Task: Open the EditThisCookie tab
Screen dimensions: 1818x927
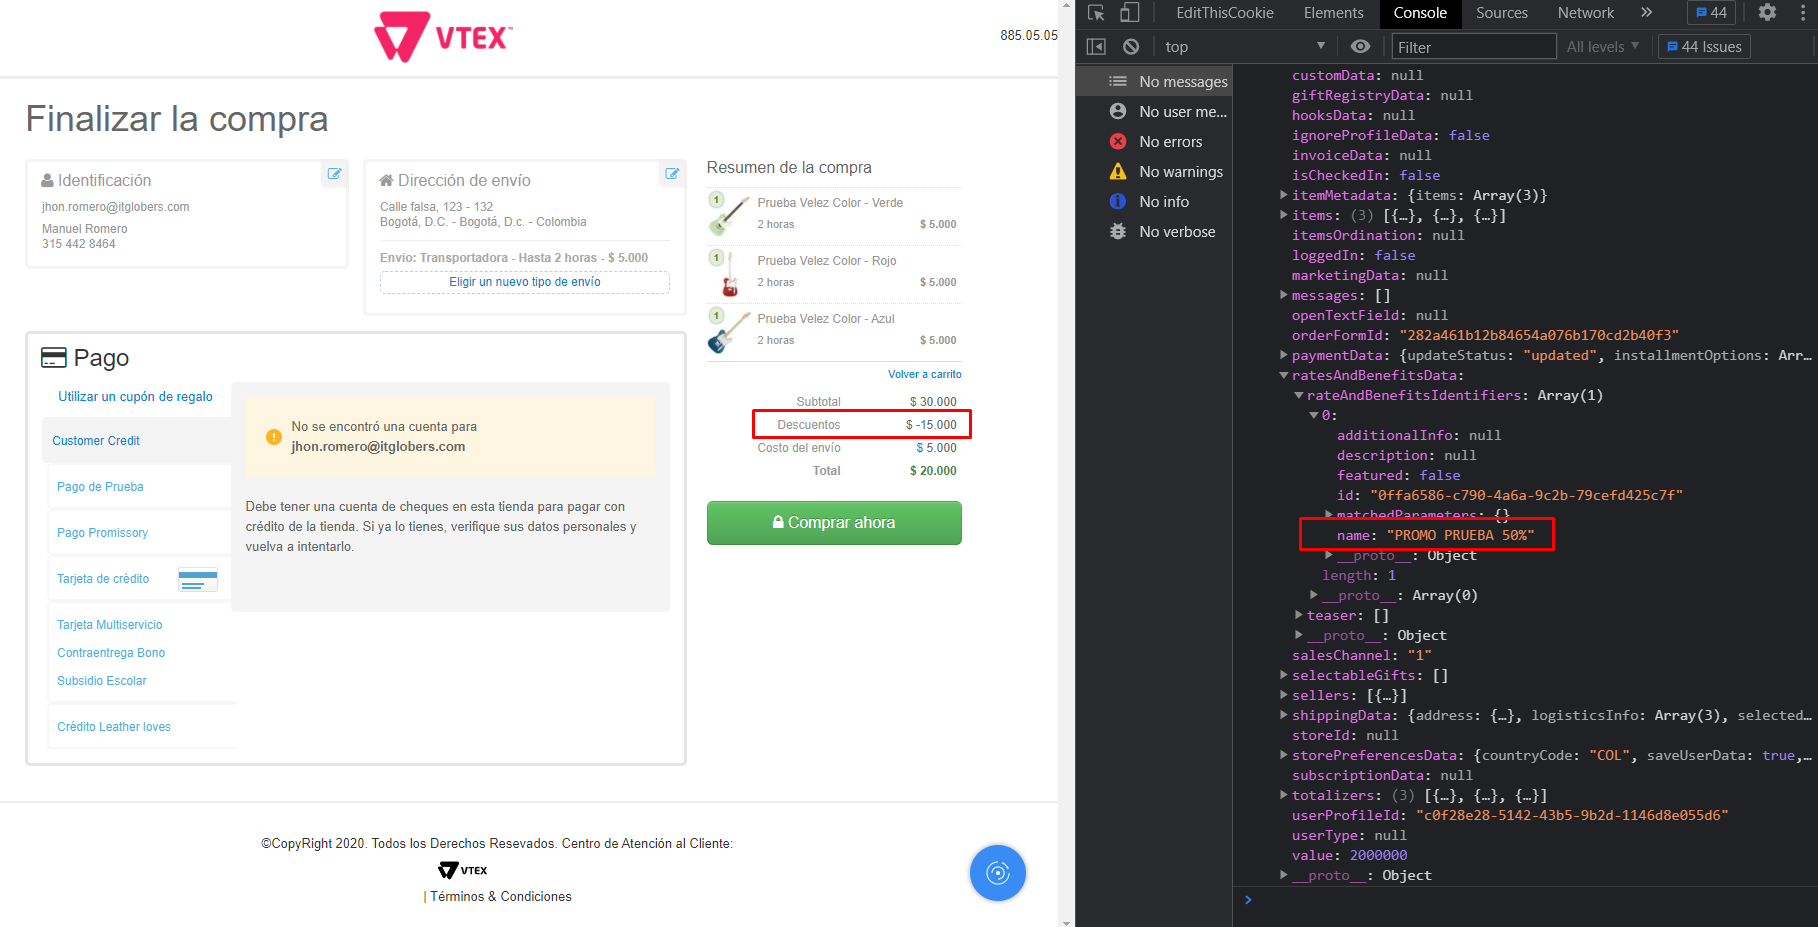Action: pyautogui.click(x=1224, y=13)
